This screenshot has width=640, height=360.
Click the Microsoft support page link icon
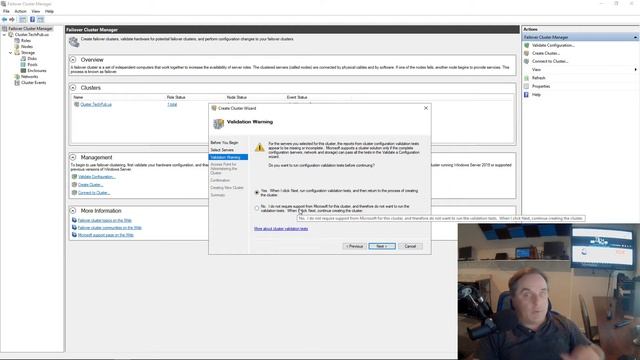(74, 235)
